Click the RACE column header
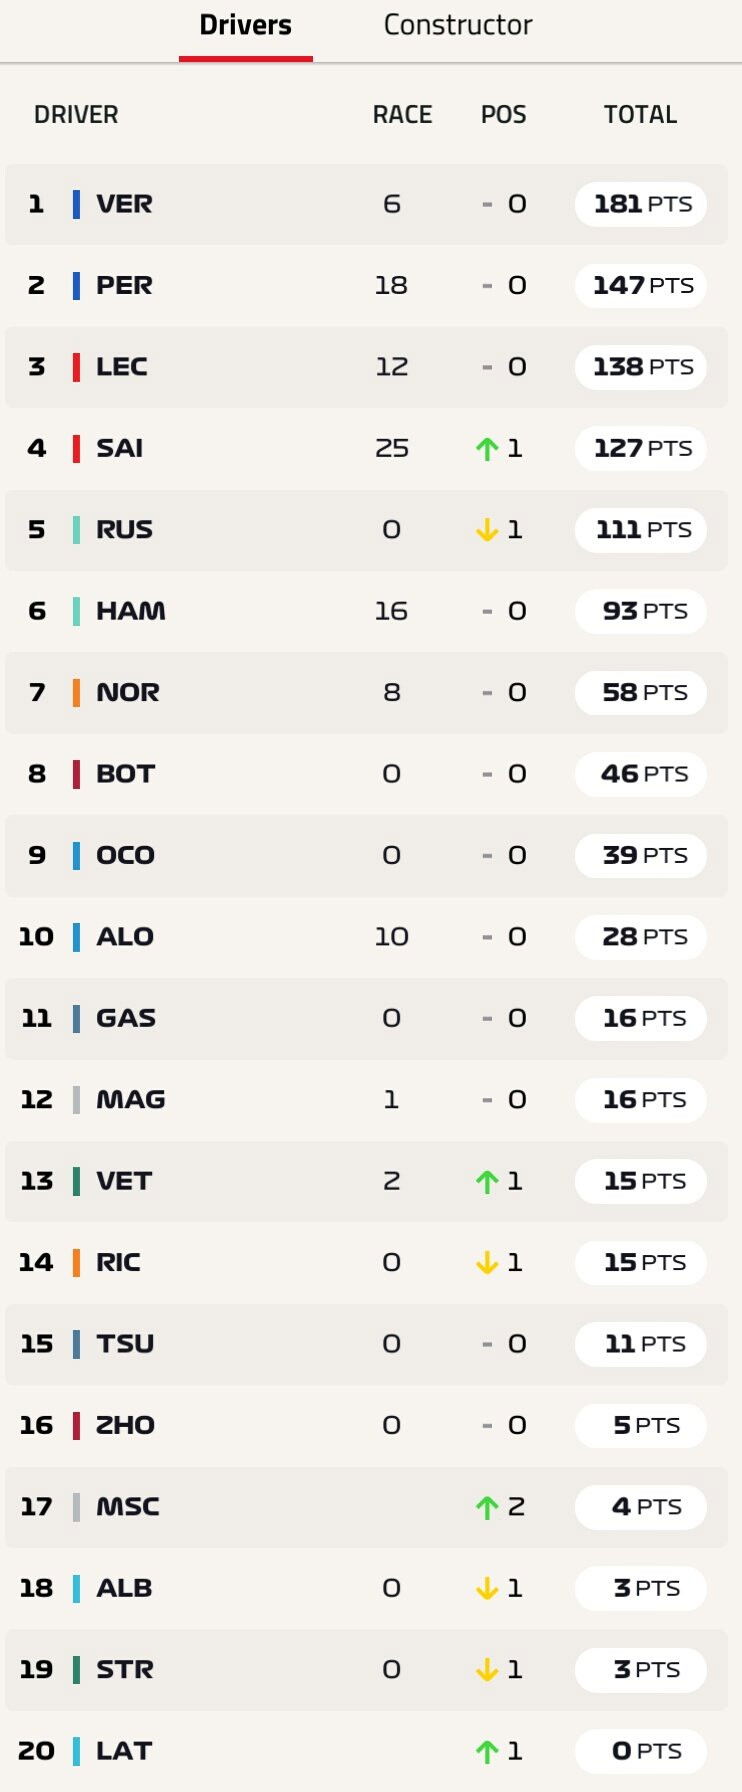742x1792 pixels. [402, 115]
